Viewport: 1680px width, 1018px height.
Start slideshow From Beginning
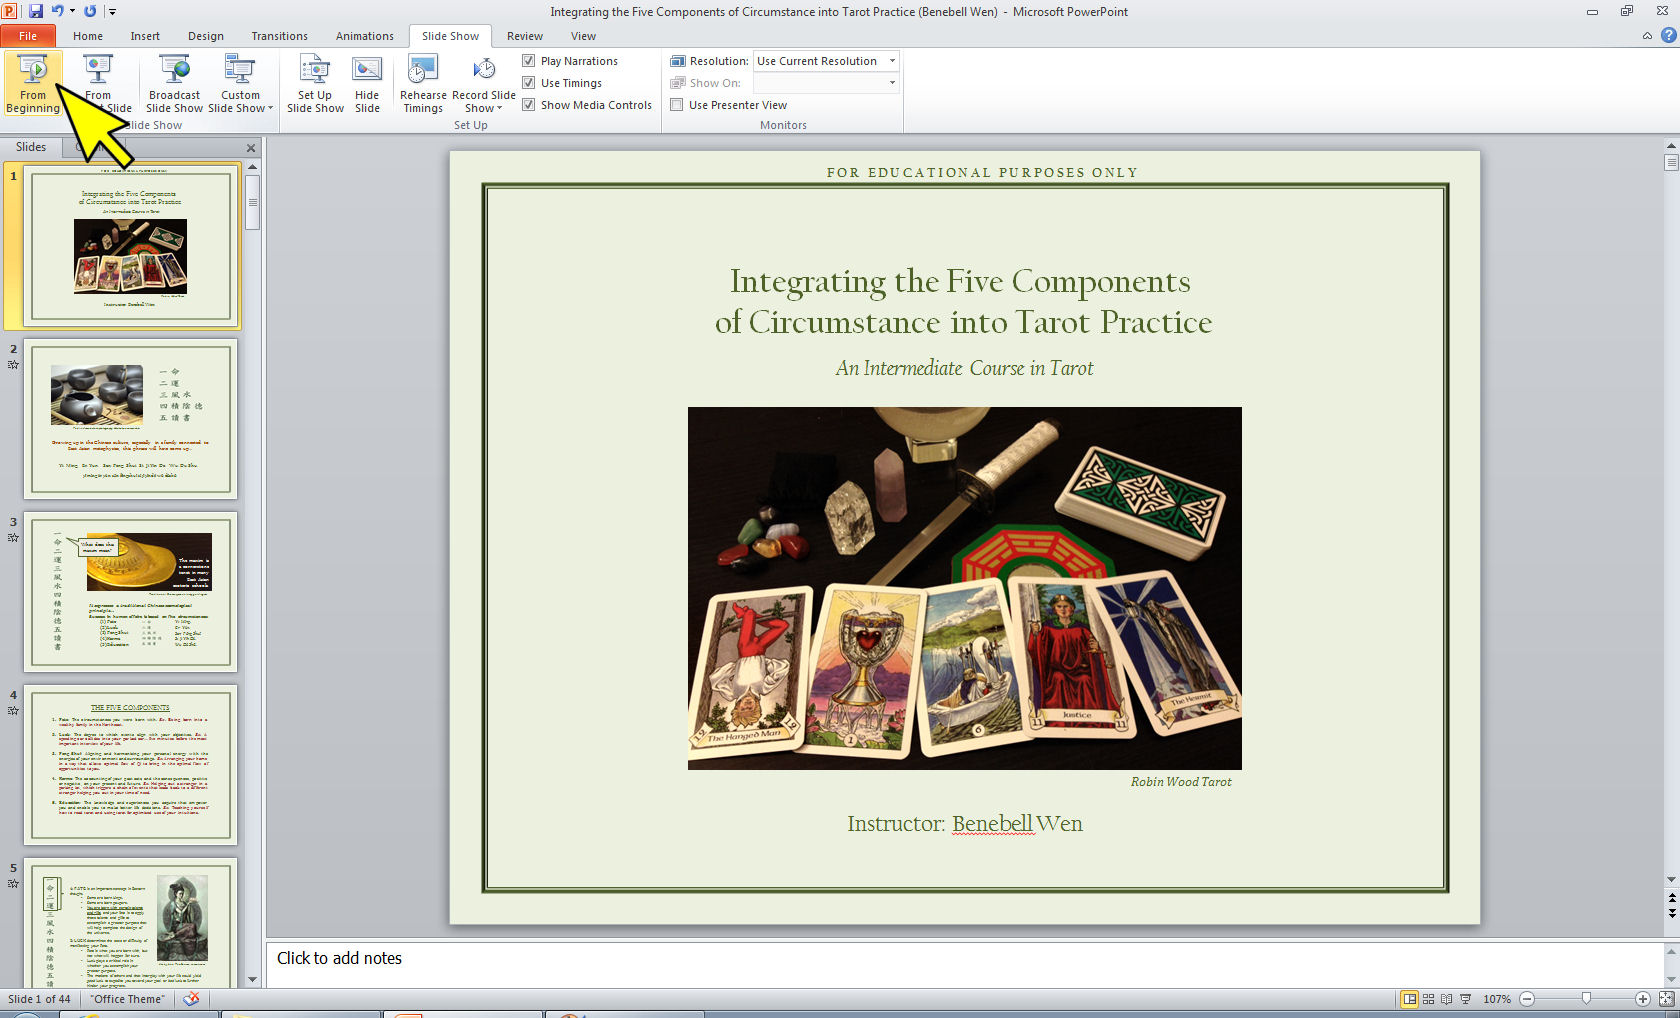tap(33, 84)
